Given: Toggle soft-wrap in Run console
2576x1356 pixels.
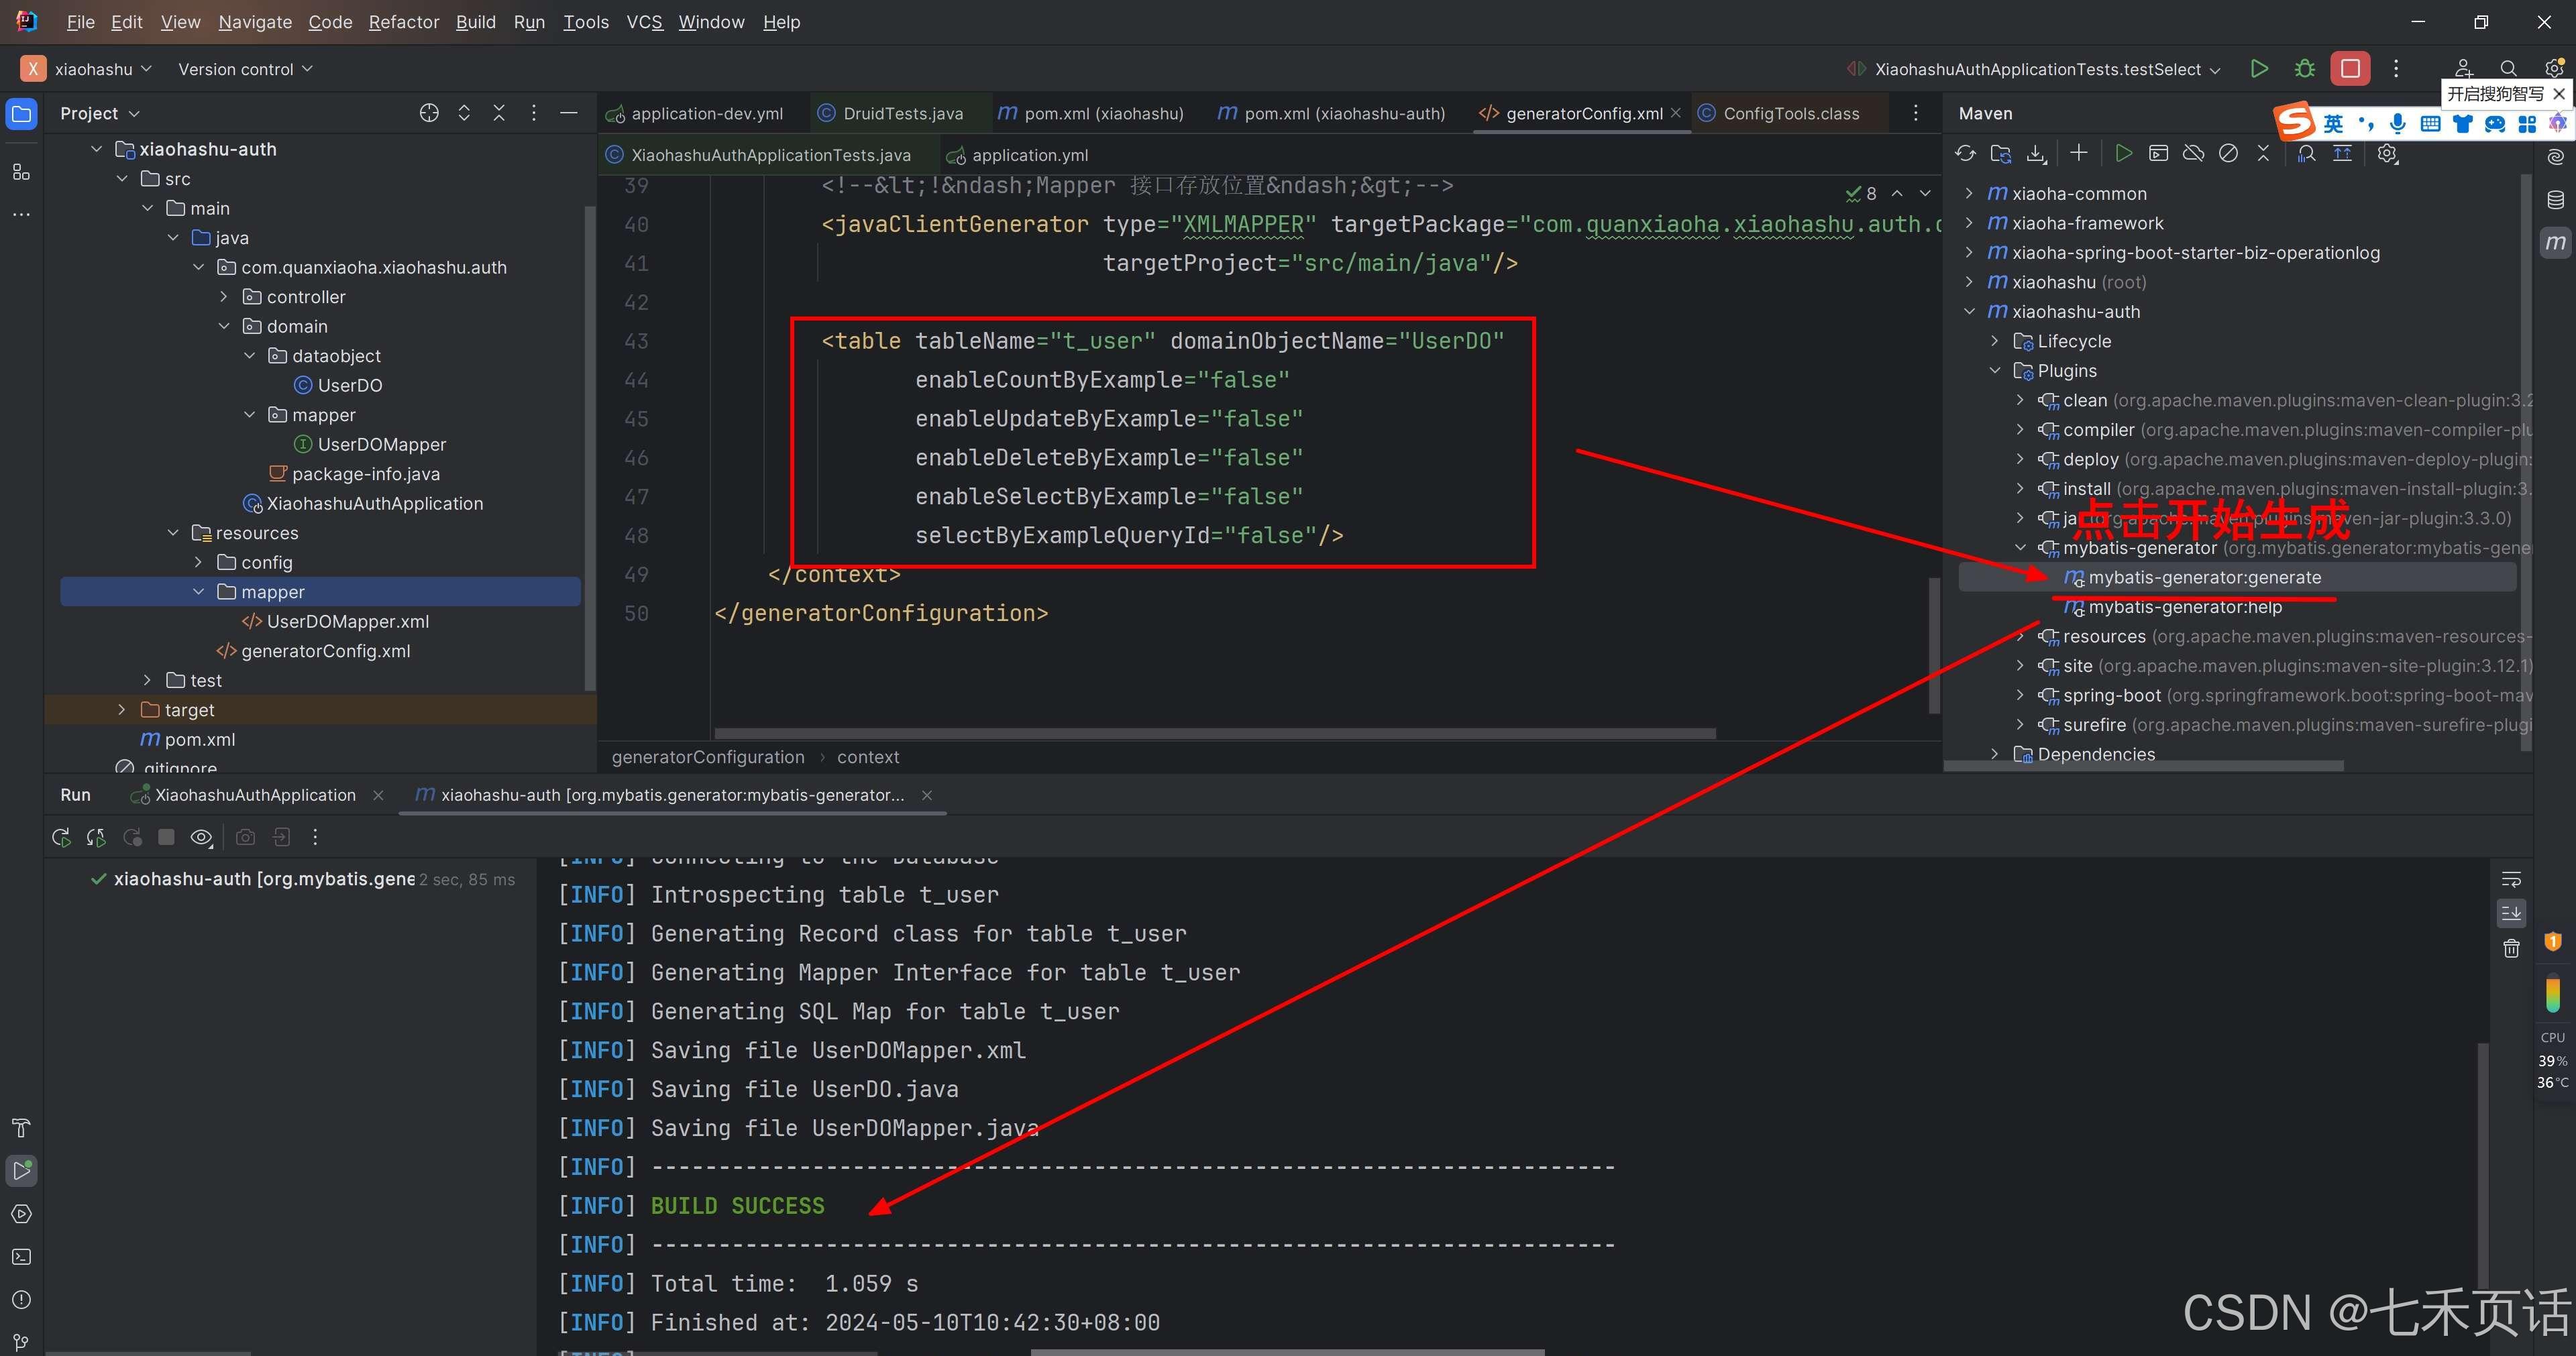Looking at the screenshot, I should (x=2511, y=880).
